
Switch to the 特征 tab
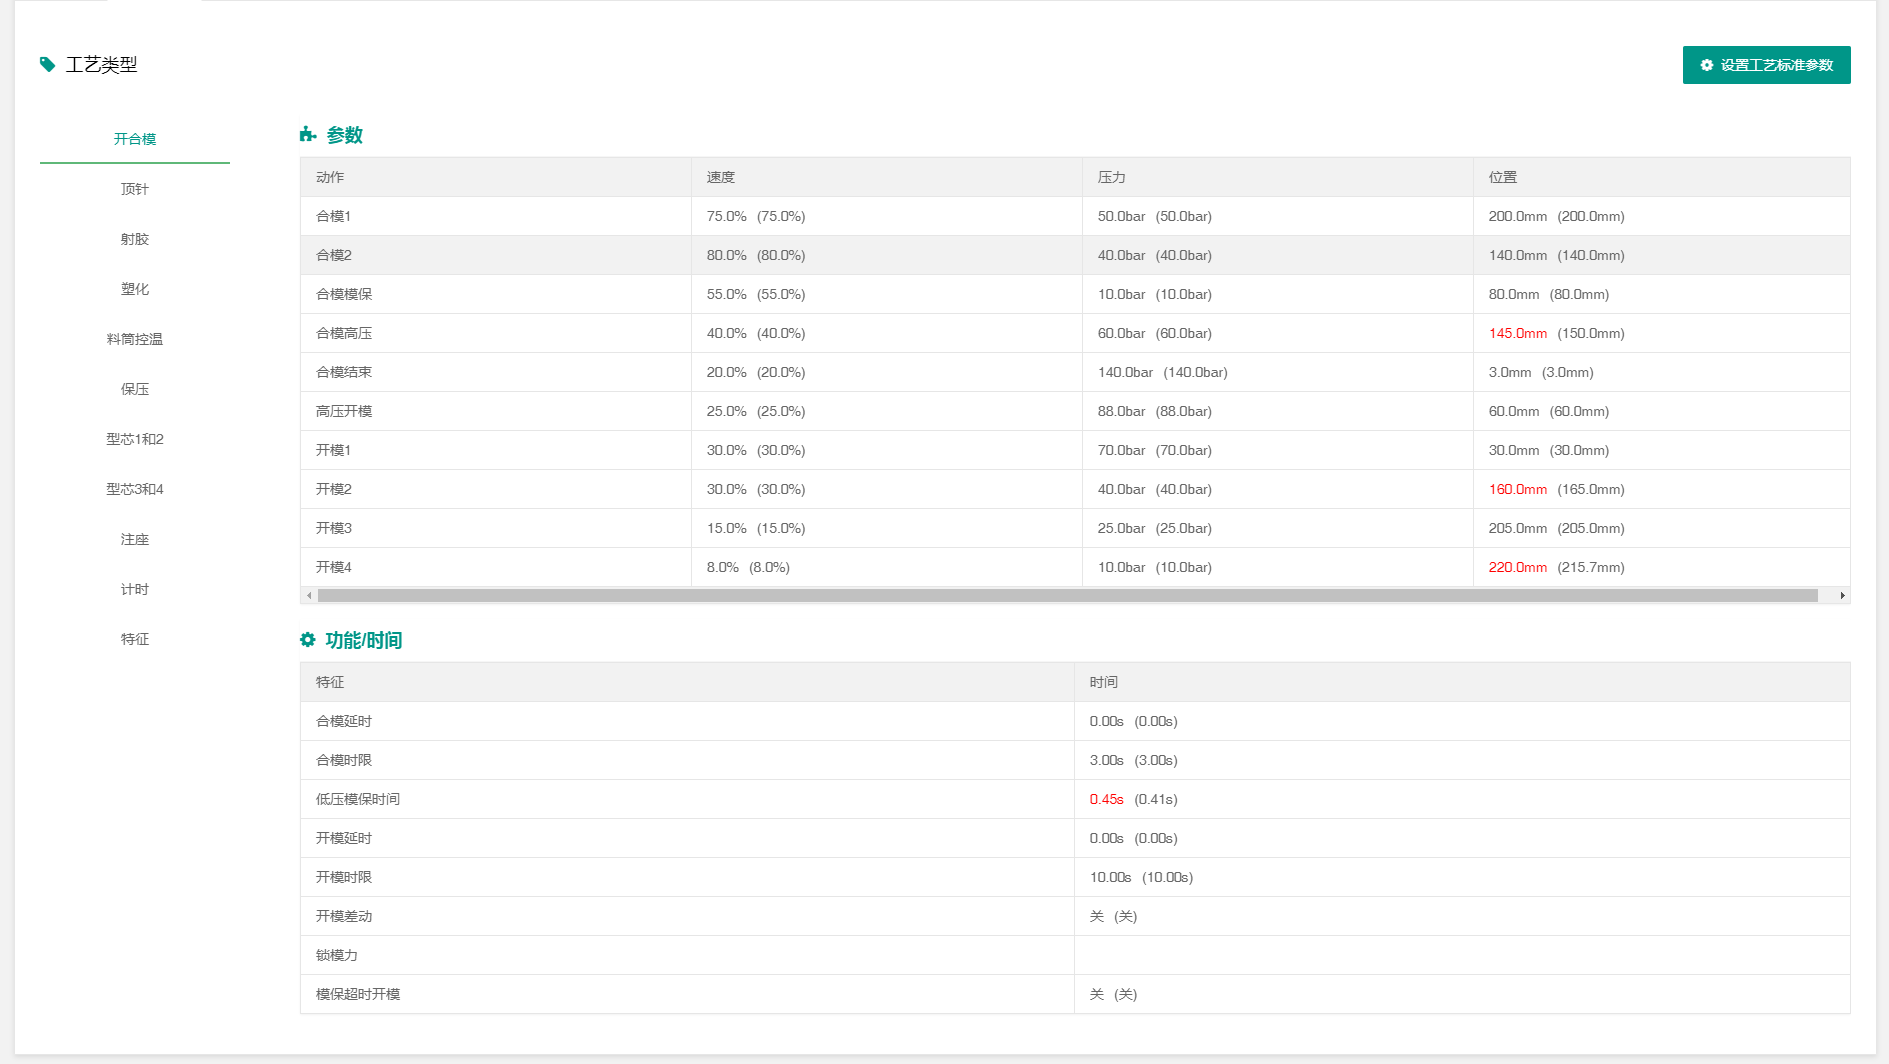(135, 639)
